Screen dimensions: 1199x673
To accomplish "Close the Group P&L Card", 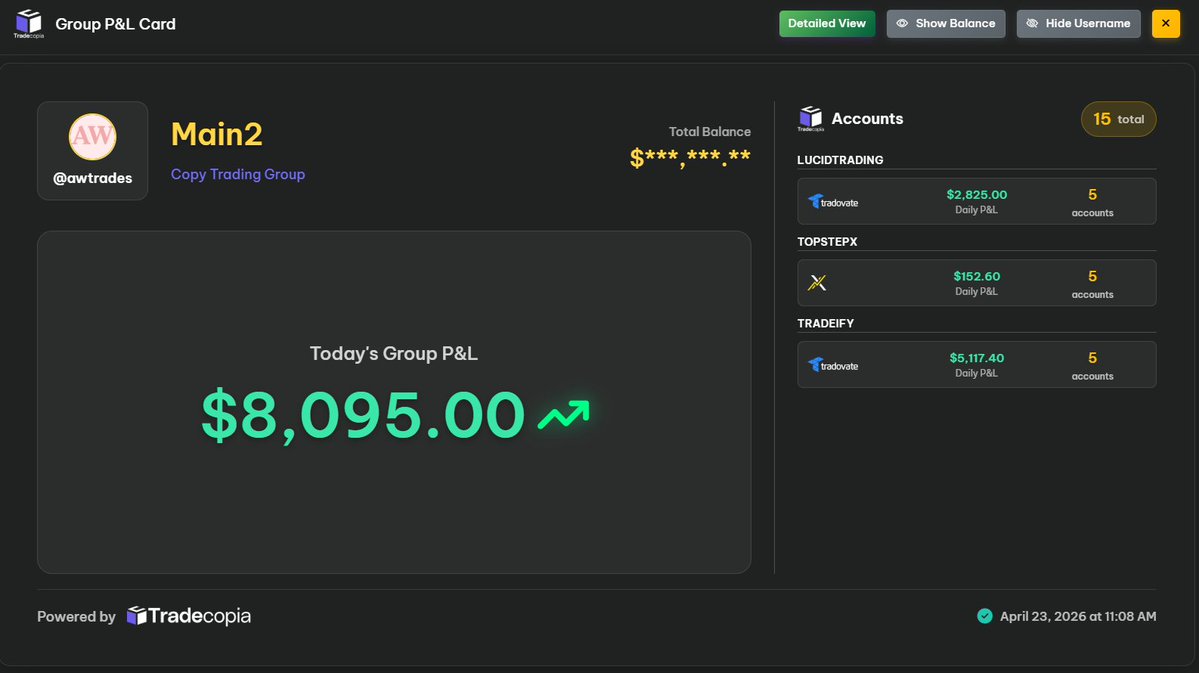I will 1165,24.
